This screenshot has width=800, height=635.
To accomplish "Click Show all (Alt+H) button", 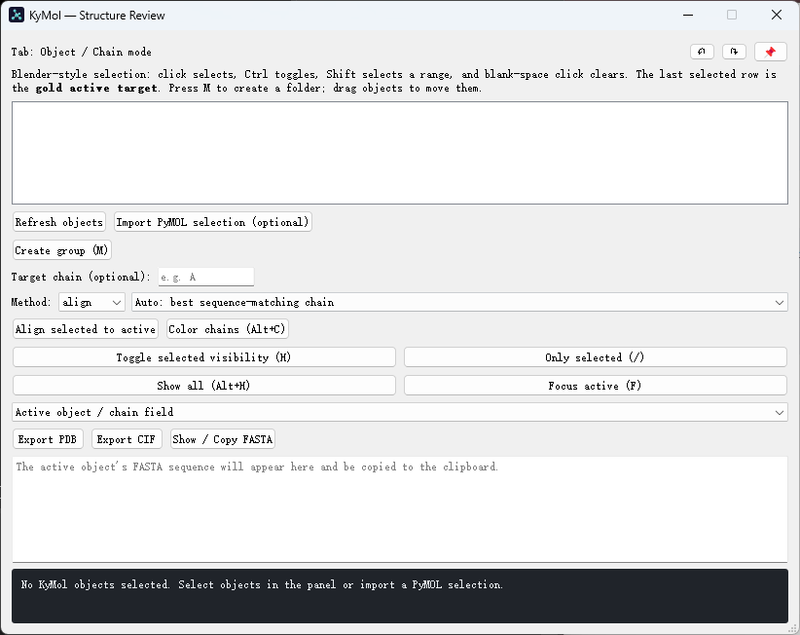I will 204,386.
